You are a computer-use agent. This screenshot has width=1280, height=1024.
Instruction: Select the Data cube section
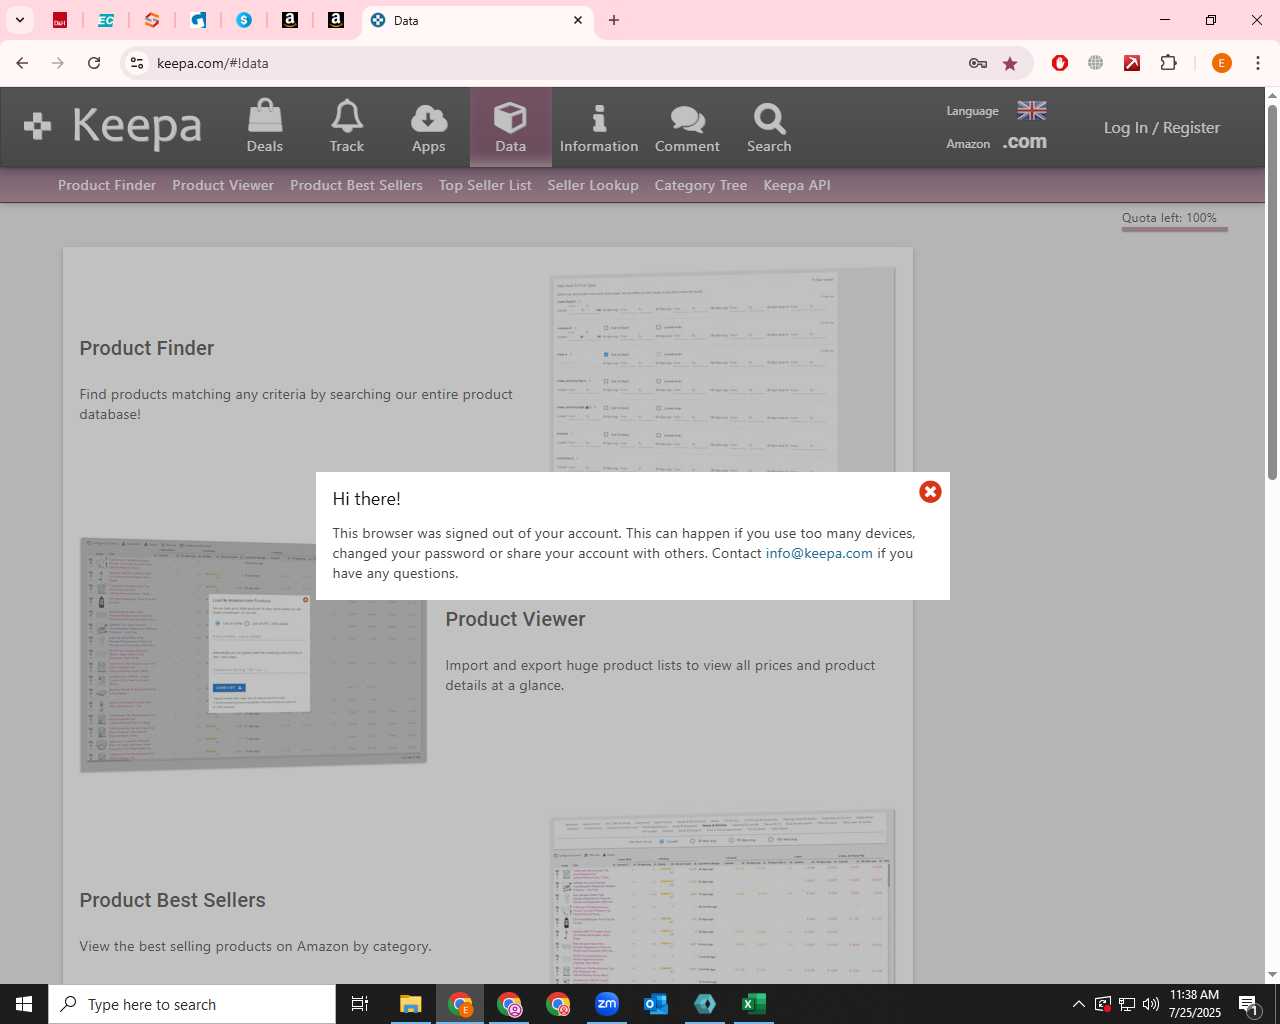510,127
